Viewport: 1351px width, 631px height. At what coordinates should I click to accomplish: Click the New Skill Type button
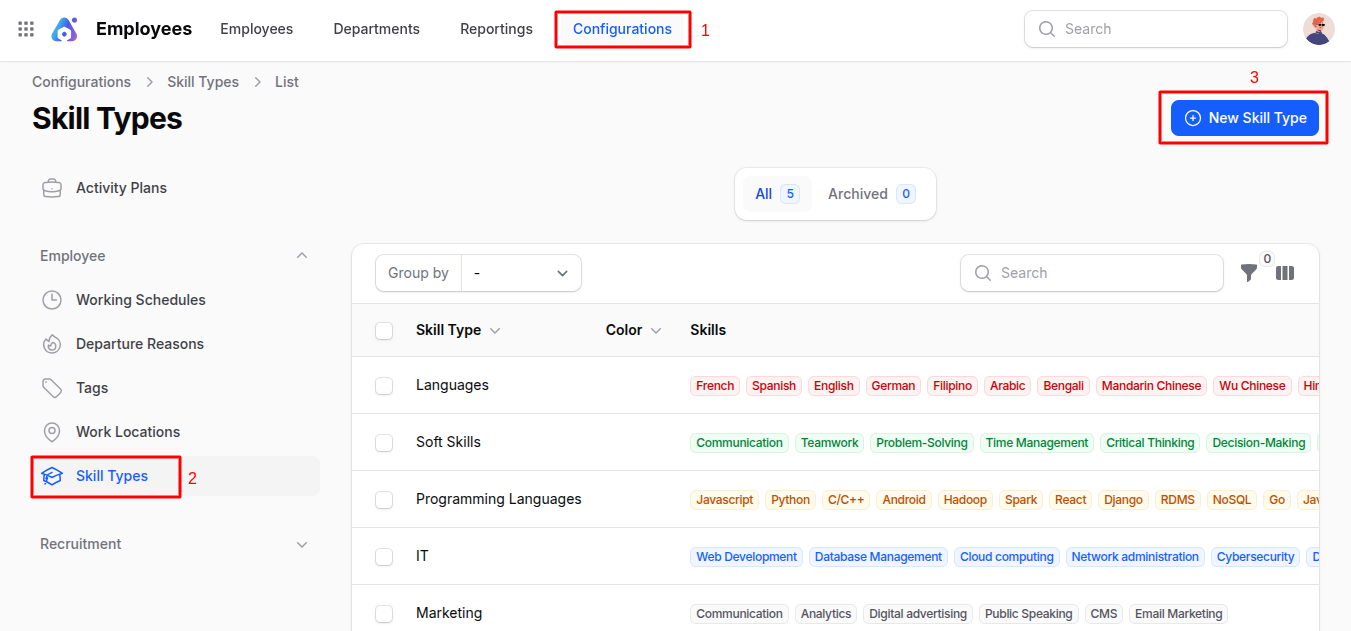tap(1245, 118)
